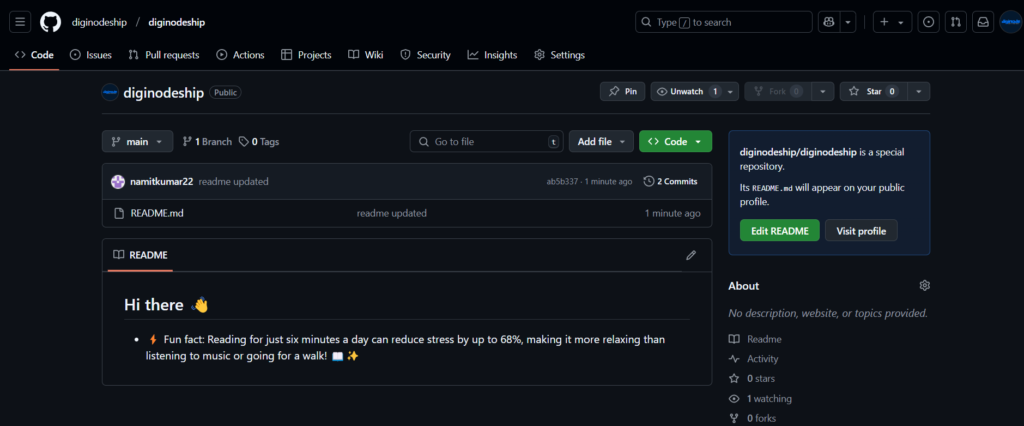
Task: View the 1 watching link
Action: tap(760, 399)
